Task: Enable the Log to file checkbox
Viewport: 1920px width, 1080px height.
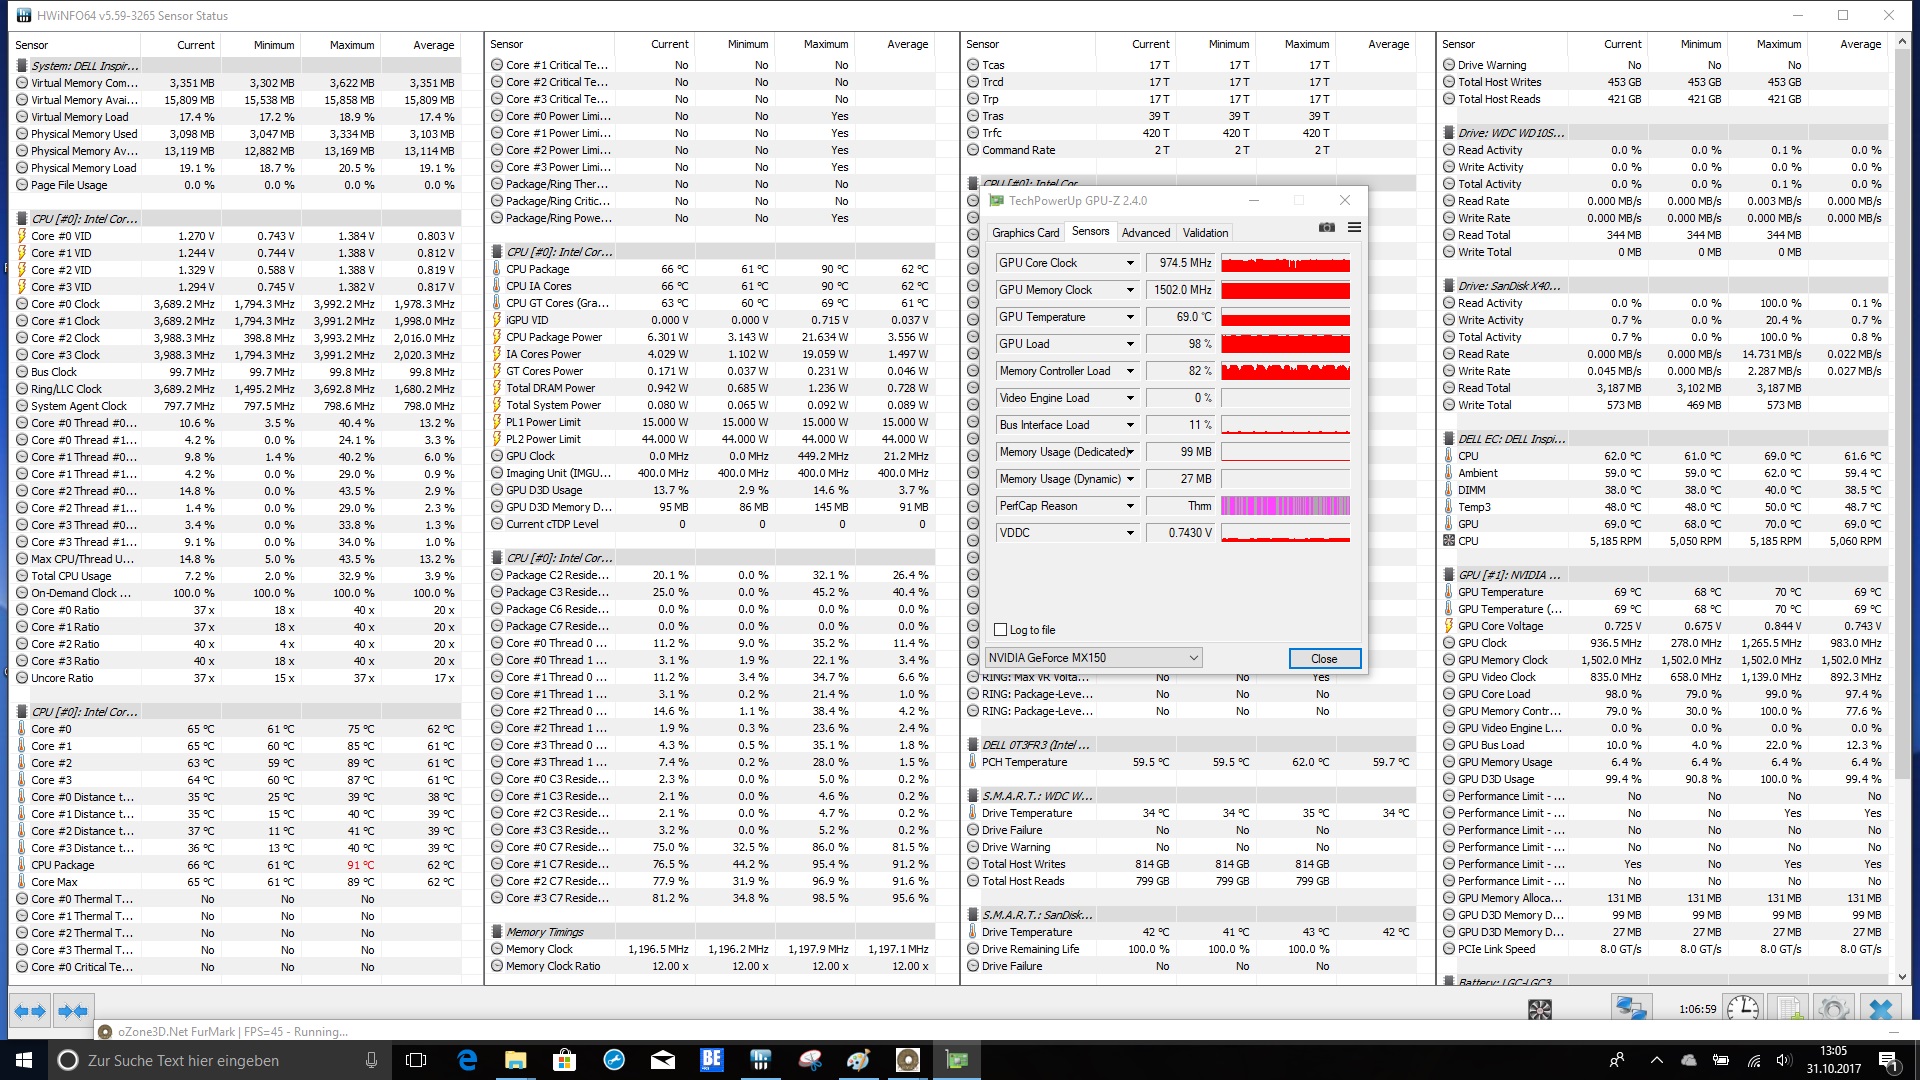Action: coord(1000,630)
